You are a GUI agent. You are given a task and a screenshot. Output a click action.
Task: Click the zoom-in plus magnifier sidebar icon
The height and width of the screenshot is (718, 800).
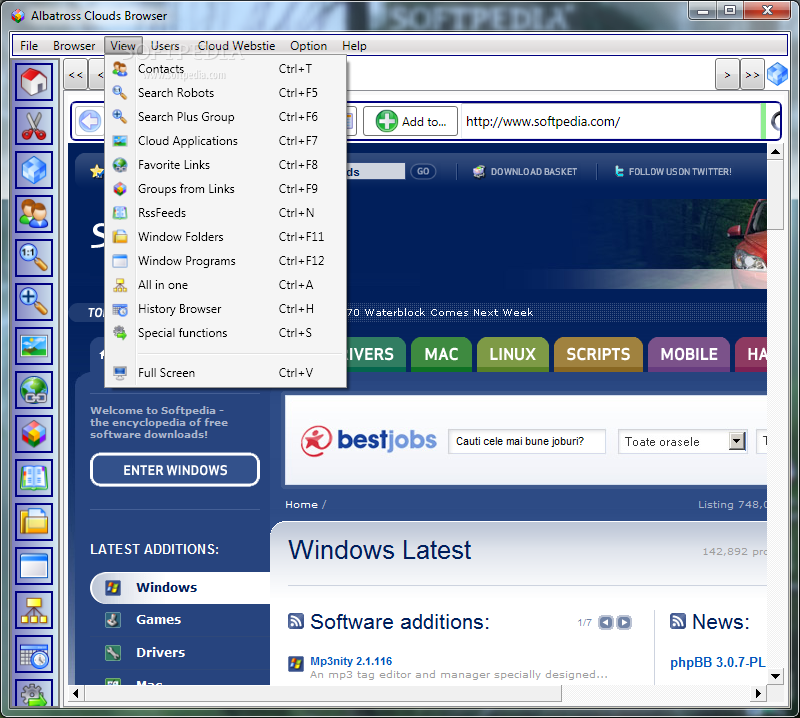pos(34,302)
